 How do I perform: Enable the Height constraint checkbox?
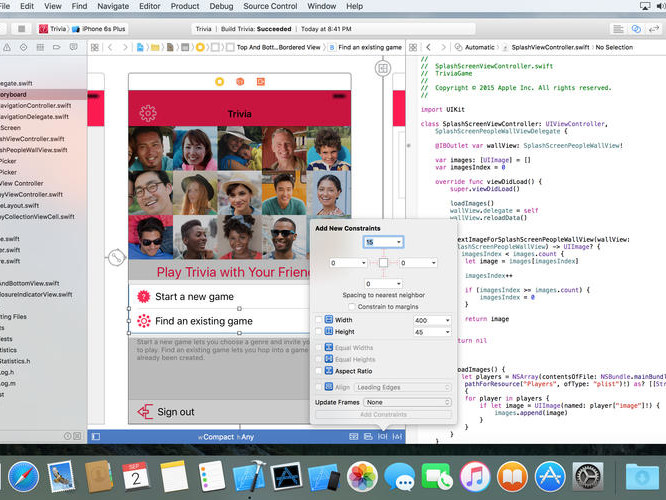(319, 331)
